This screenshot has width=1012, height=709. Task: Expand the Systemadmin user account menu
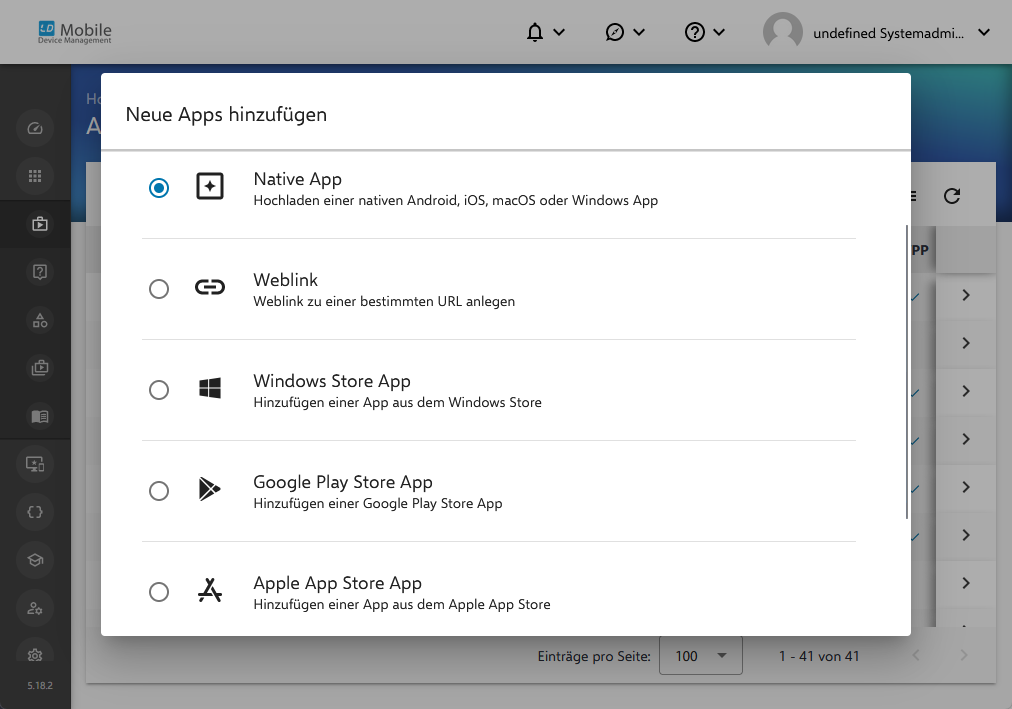pos(984,32)
